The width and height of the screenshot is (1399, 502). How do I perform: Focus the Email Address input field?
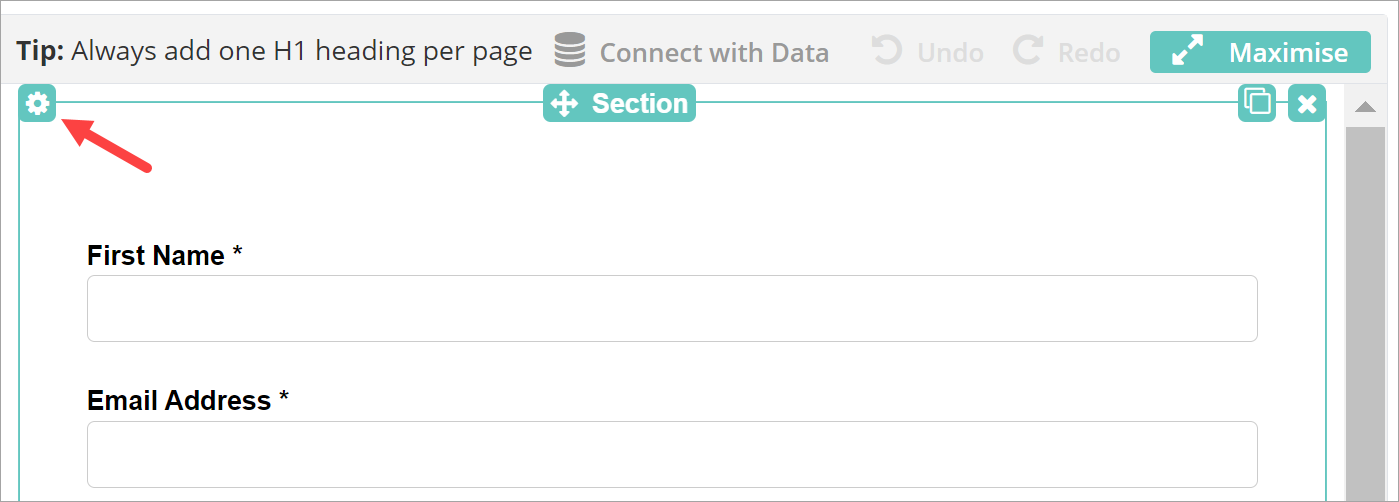point(672,454)
